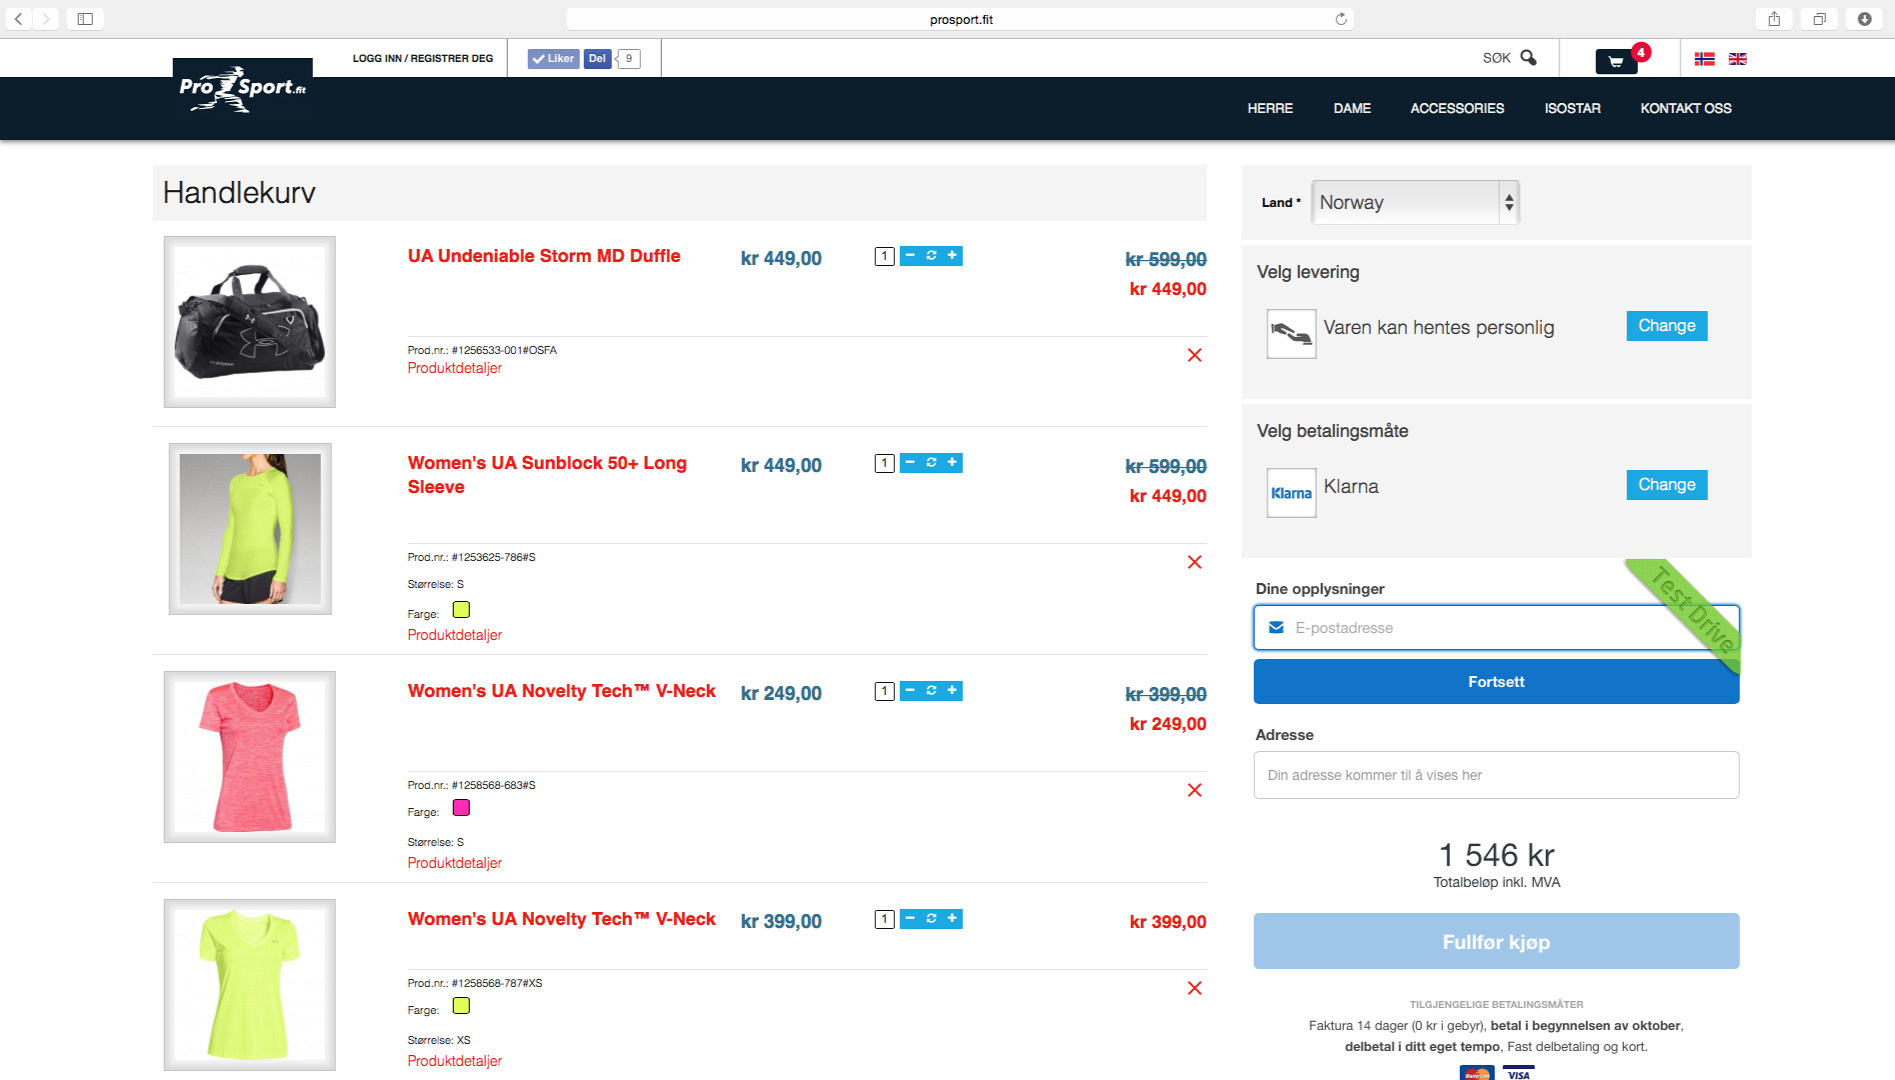
Task: Focus the E-postadresse input field
Action: click(x=1496, y=628)
